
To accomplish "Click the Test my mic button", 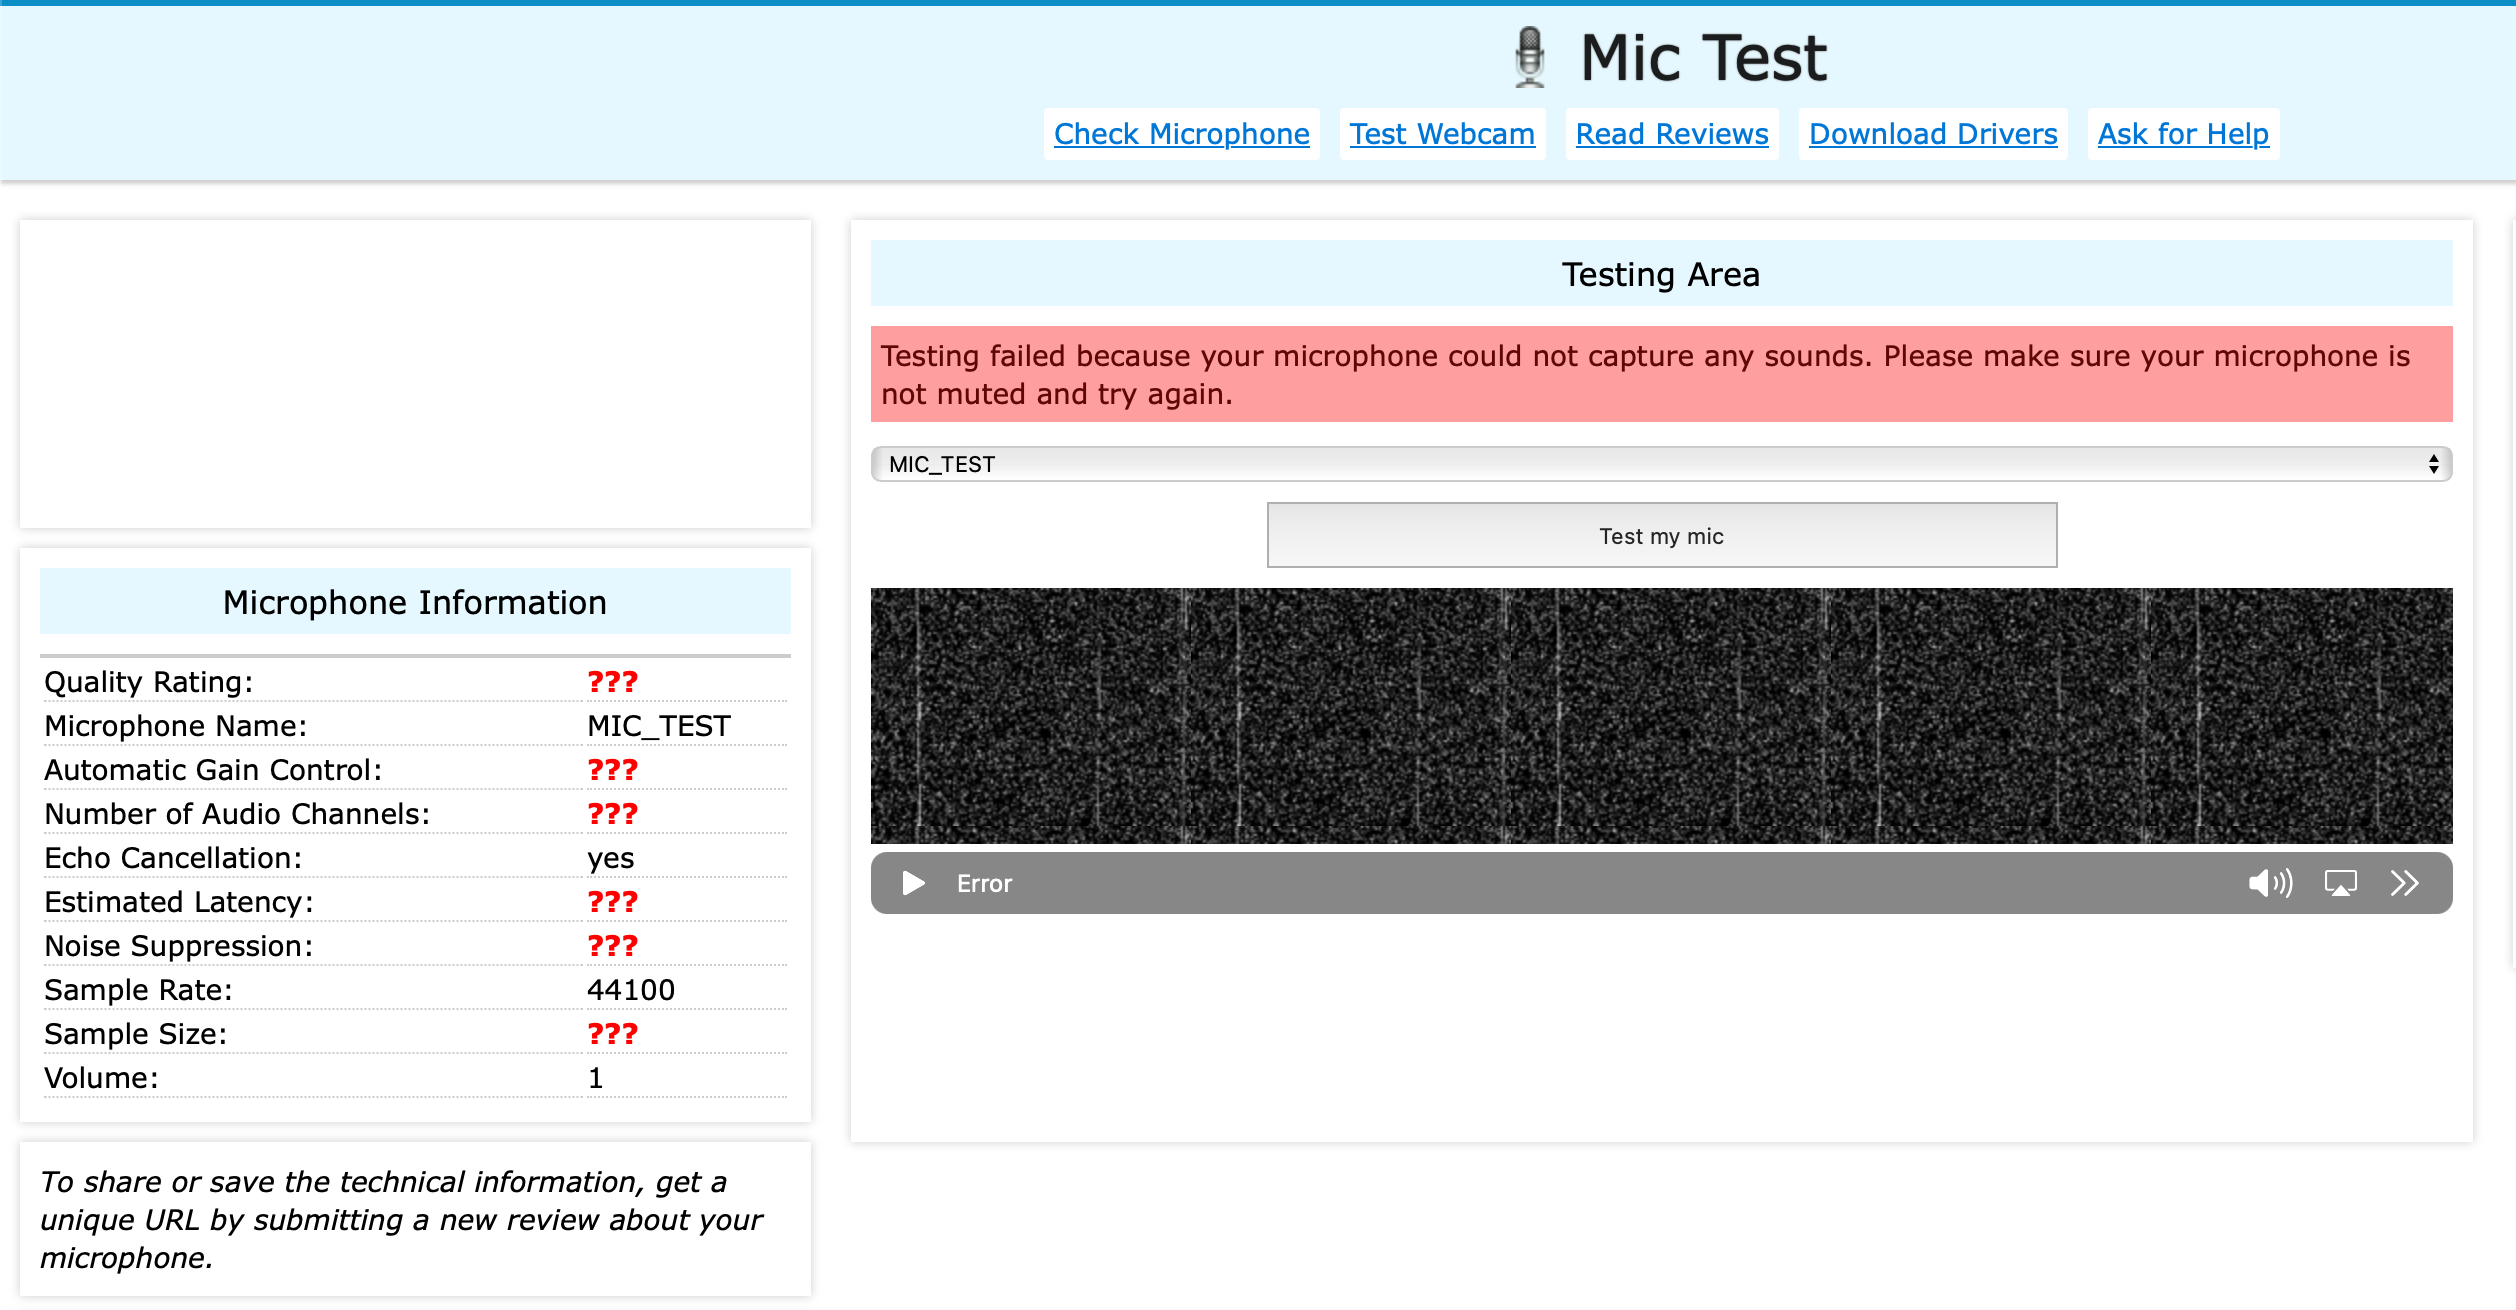I will click(1661, 536).
